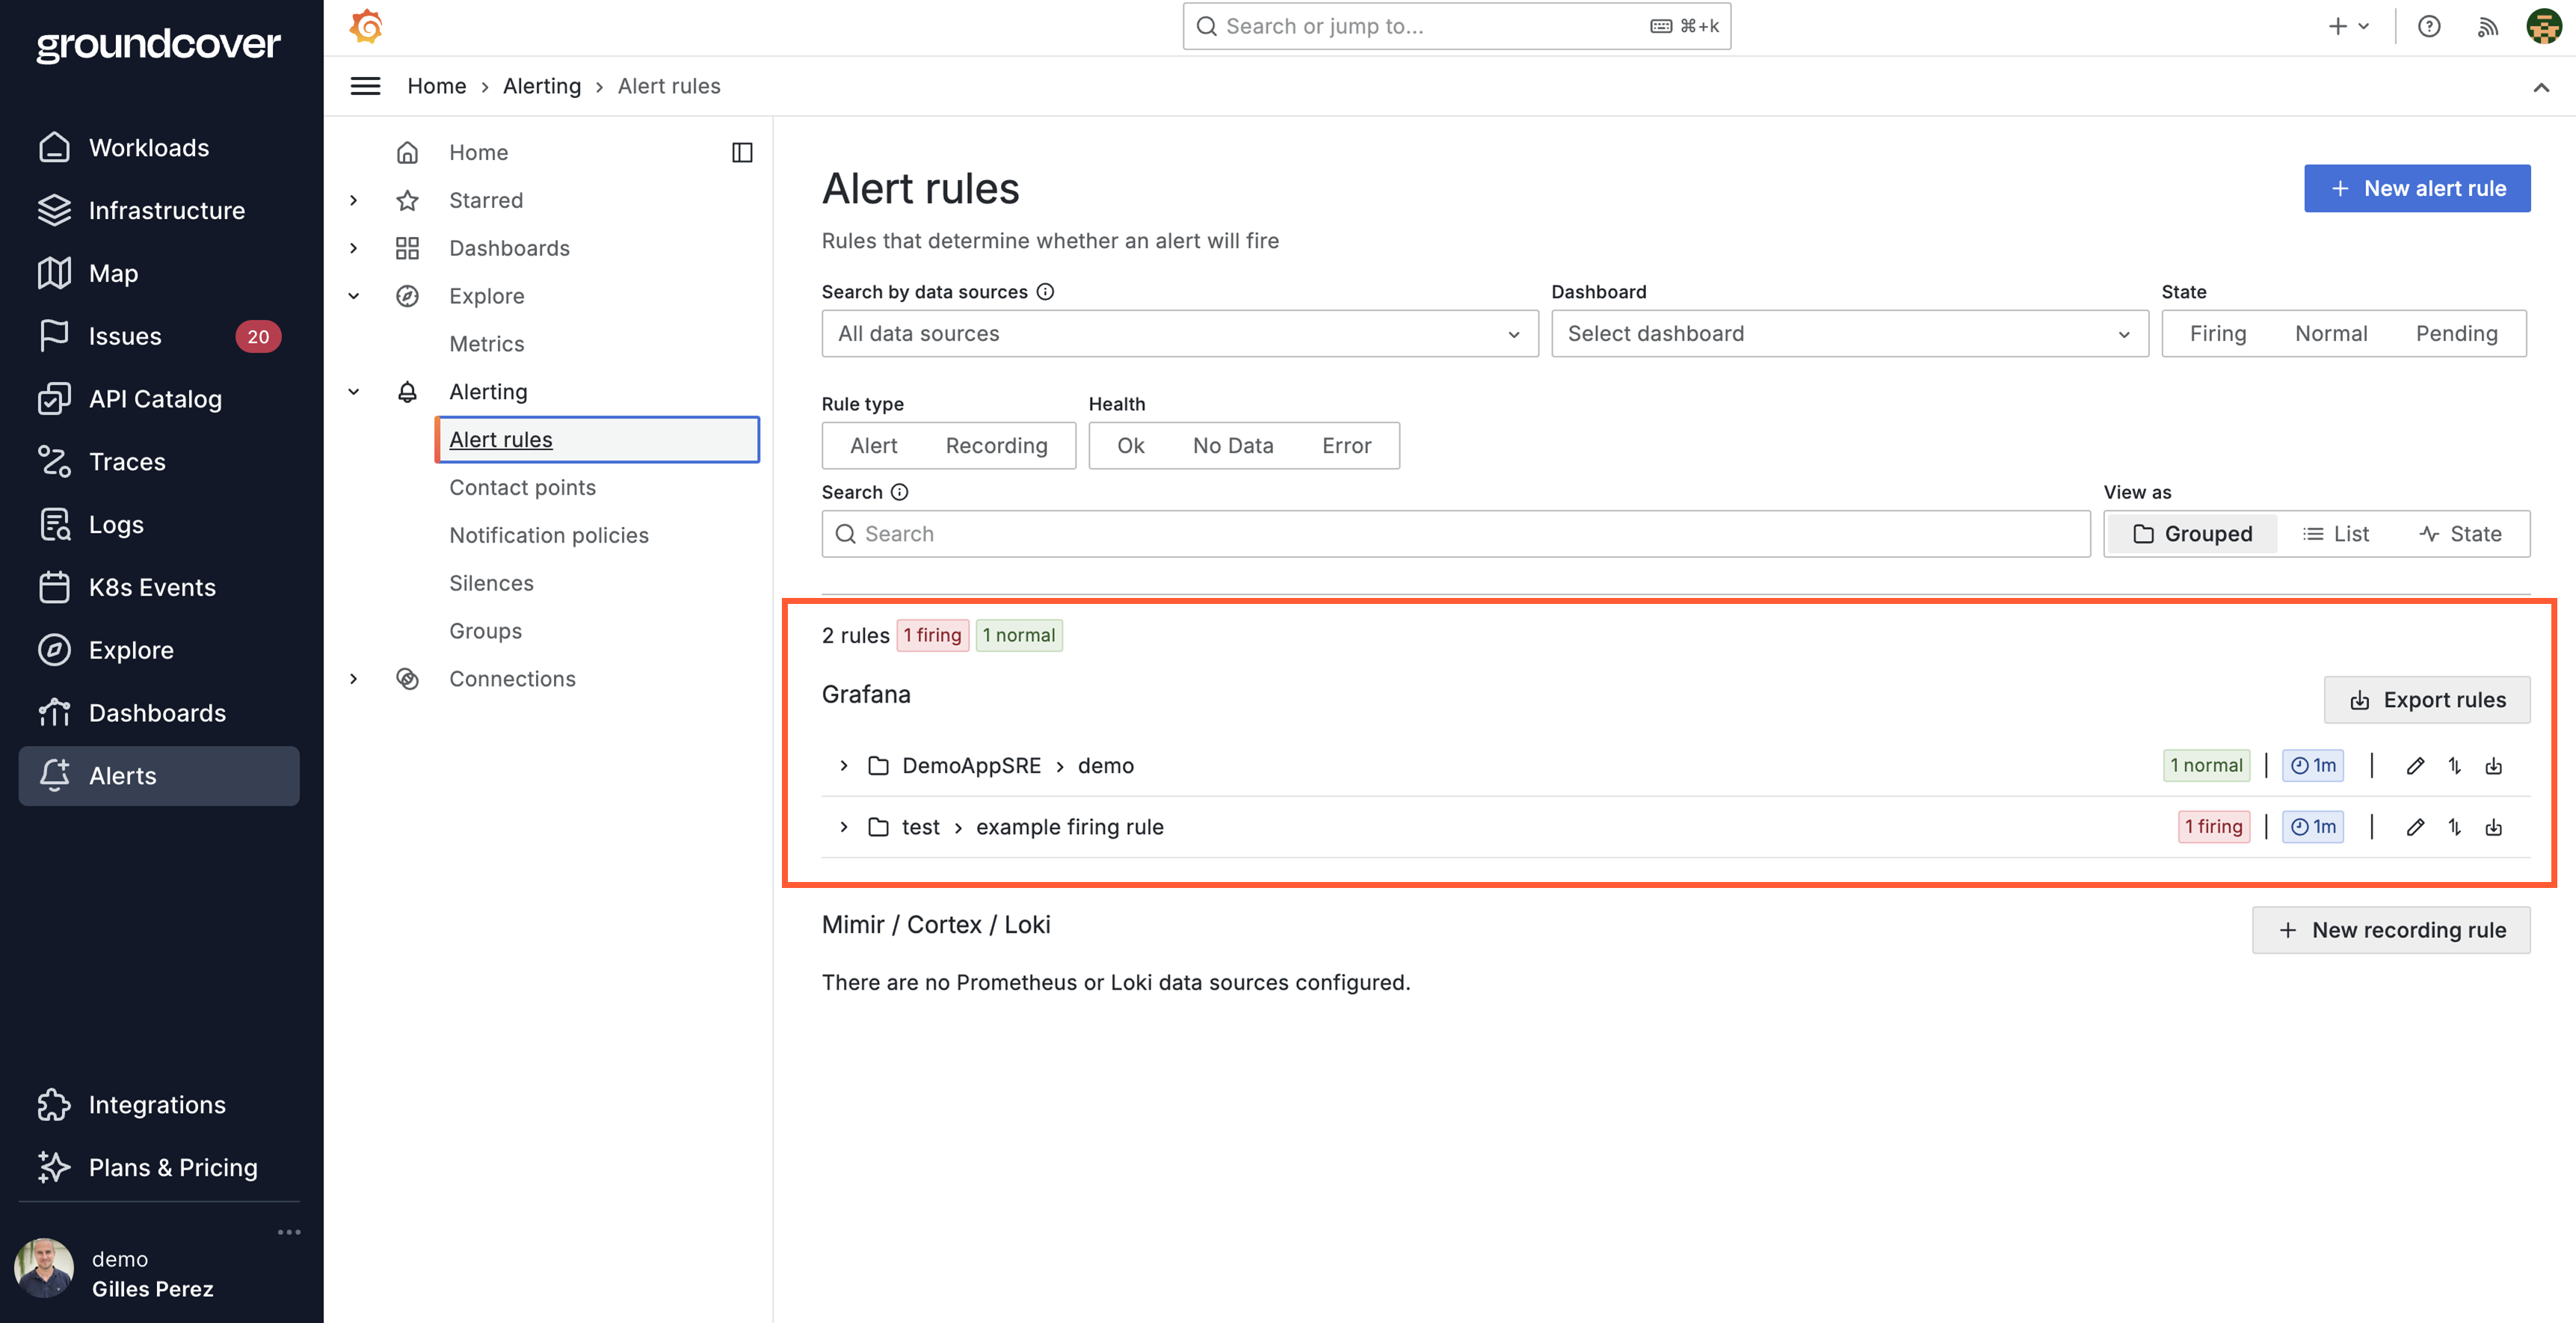Expand the DemoAppSRE demo rule group

pyautogui.click(x=844, y=766)
